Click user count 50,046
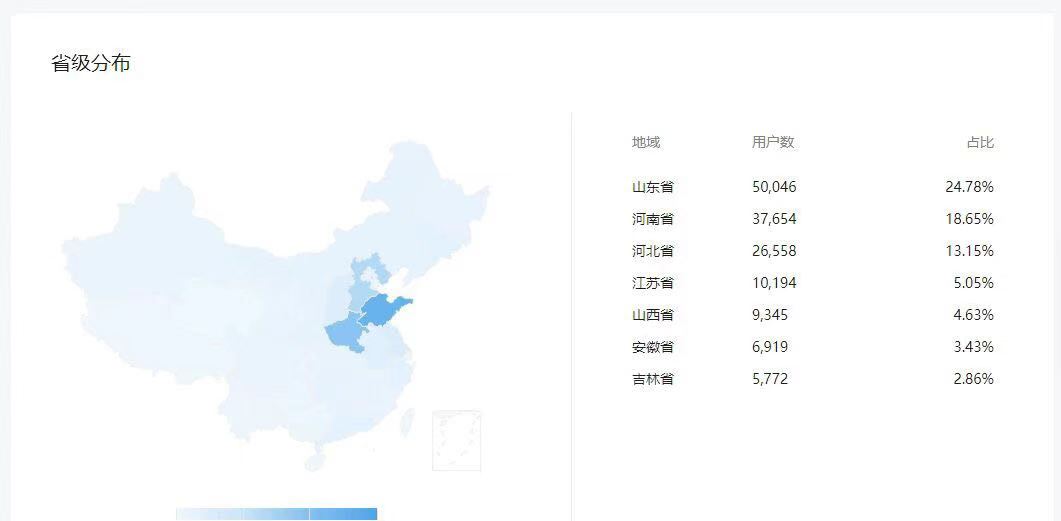Screen dimensions: 1061x521 774,187
